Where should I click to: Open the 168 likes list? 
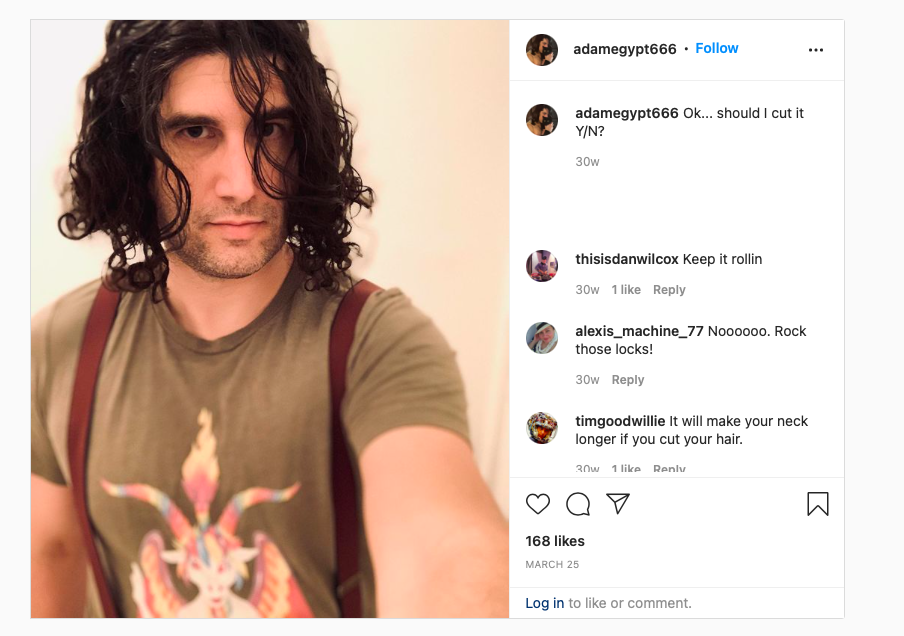coord(555,541)
